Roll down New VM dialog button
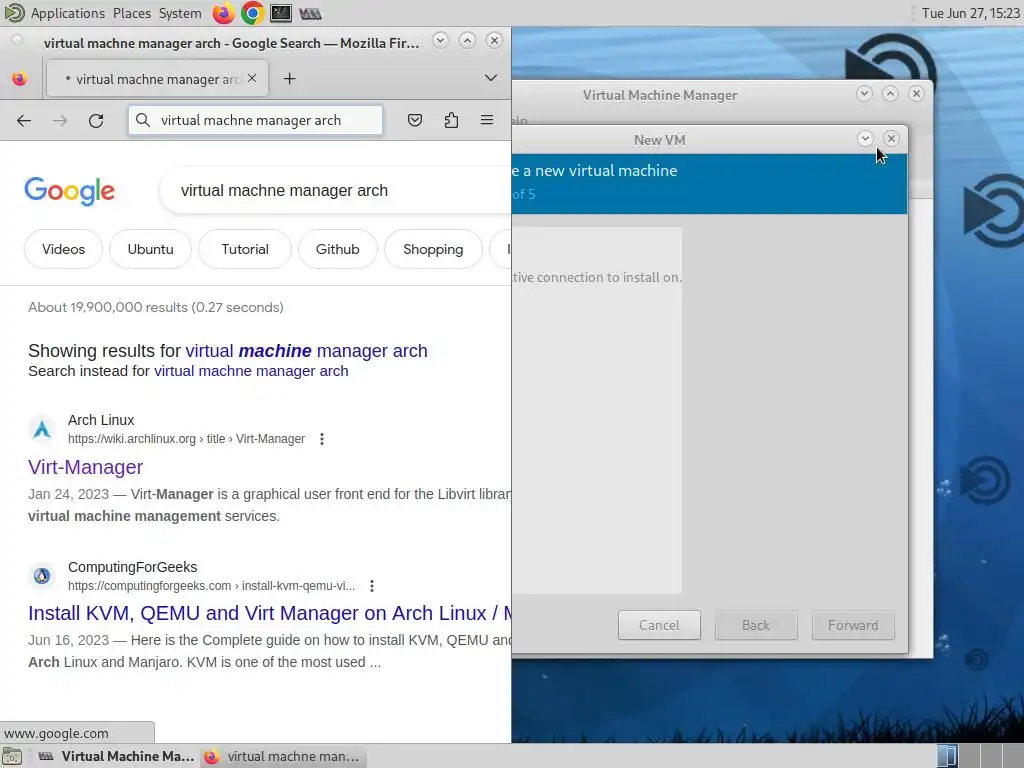 point(865,138)
